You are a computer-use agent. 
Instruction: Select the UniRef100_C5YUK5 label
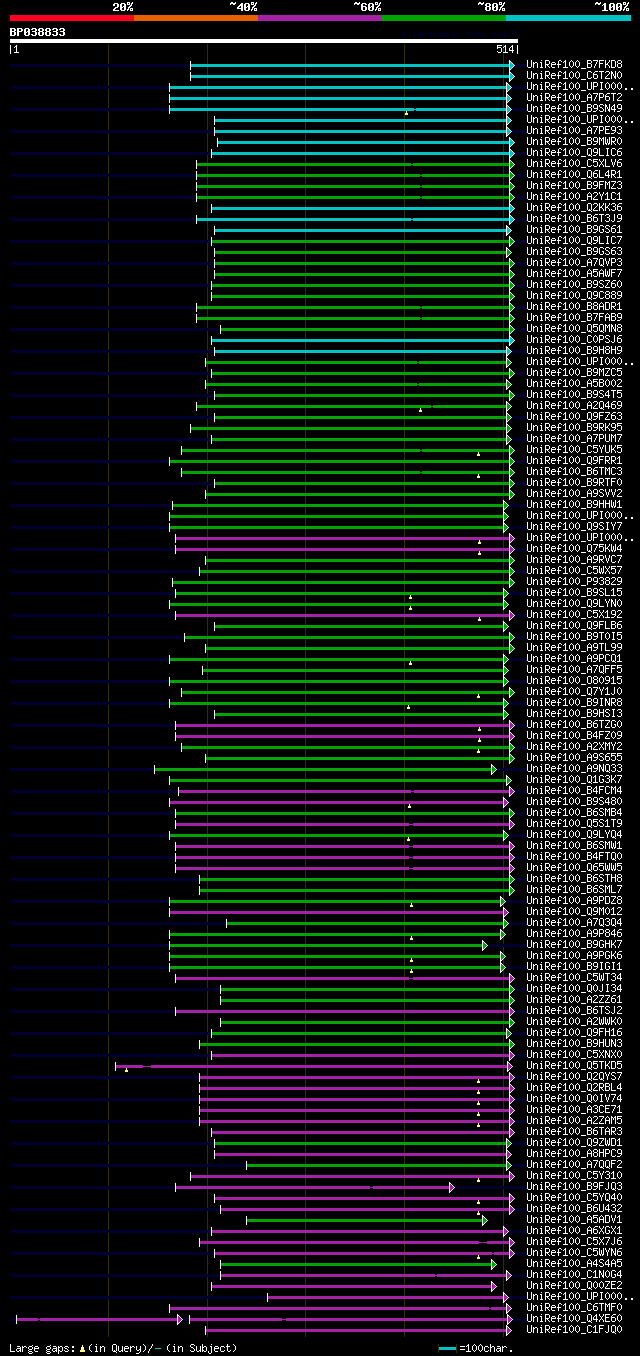[x=574, y=449]
